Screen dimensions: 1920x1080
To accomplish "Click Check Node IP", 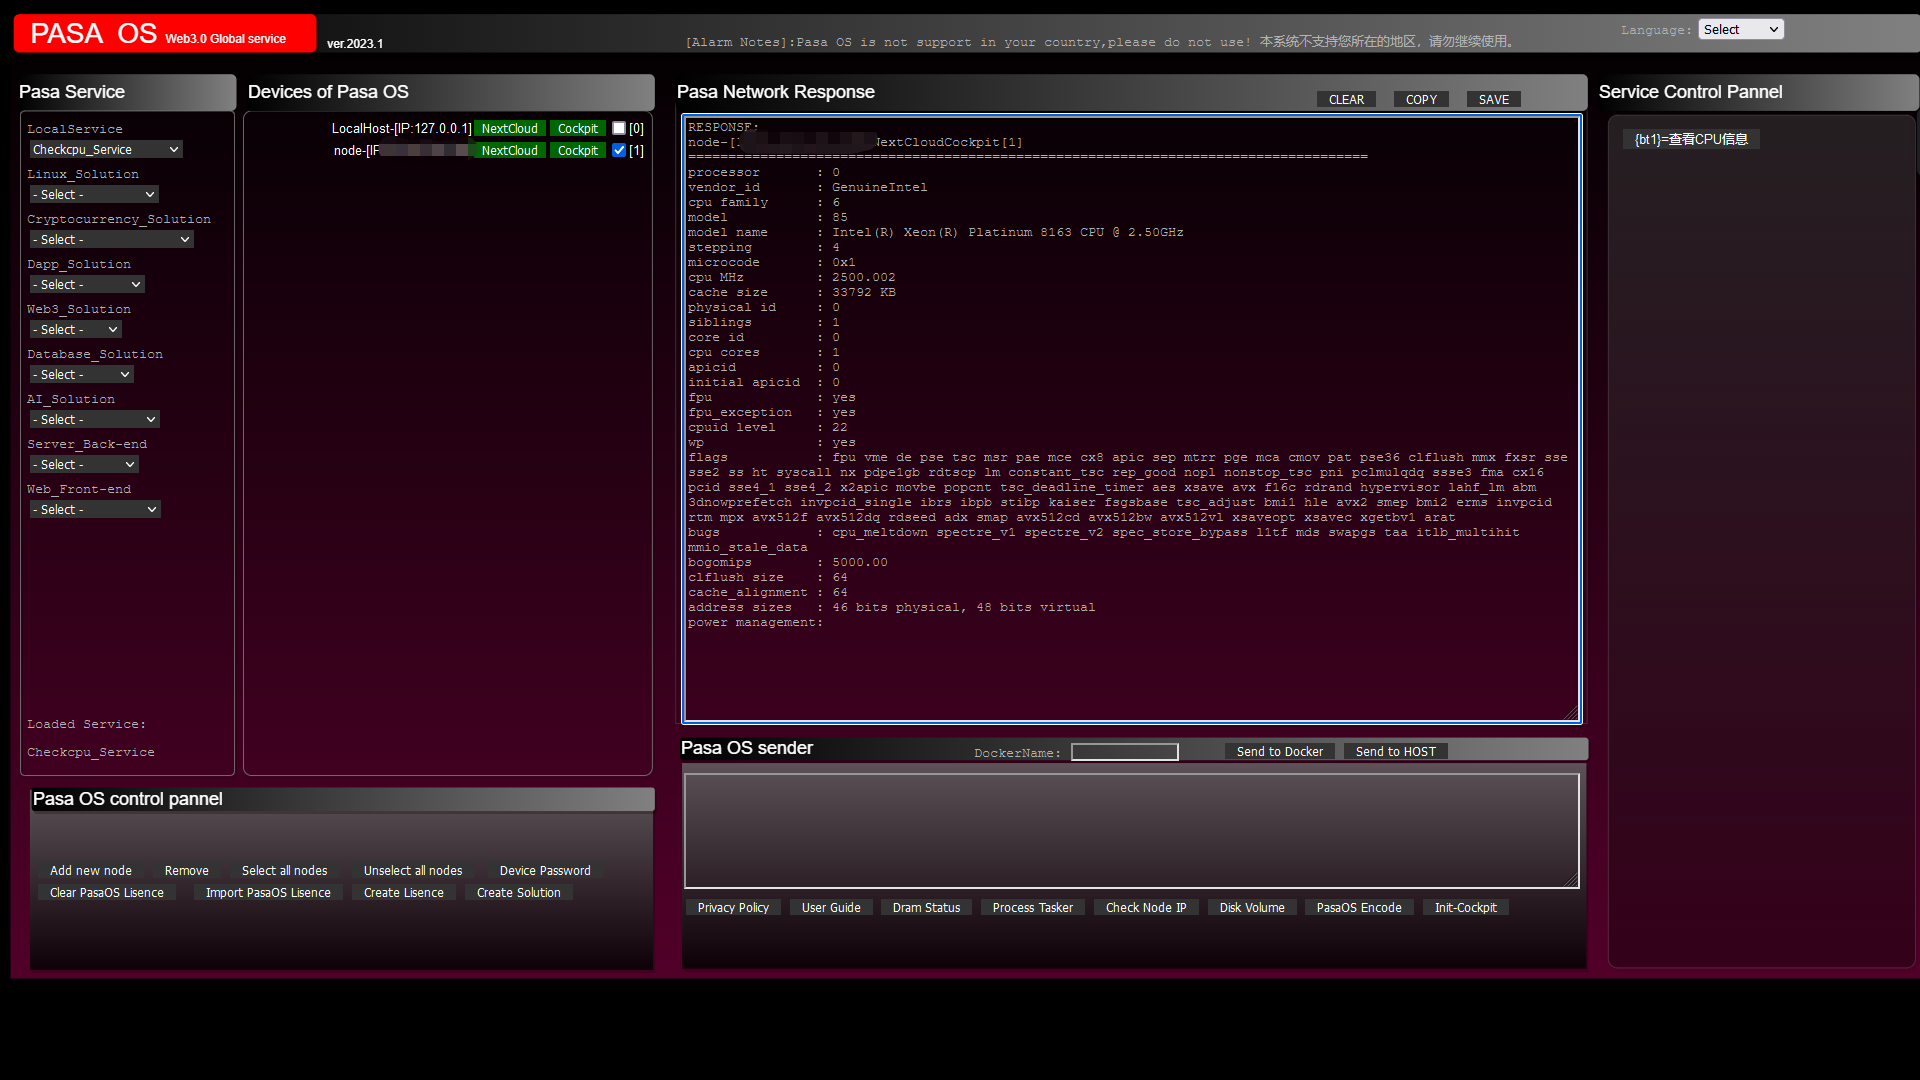I will point(1146,907).
